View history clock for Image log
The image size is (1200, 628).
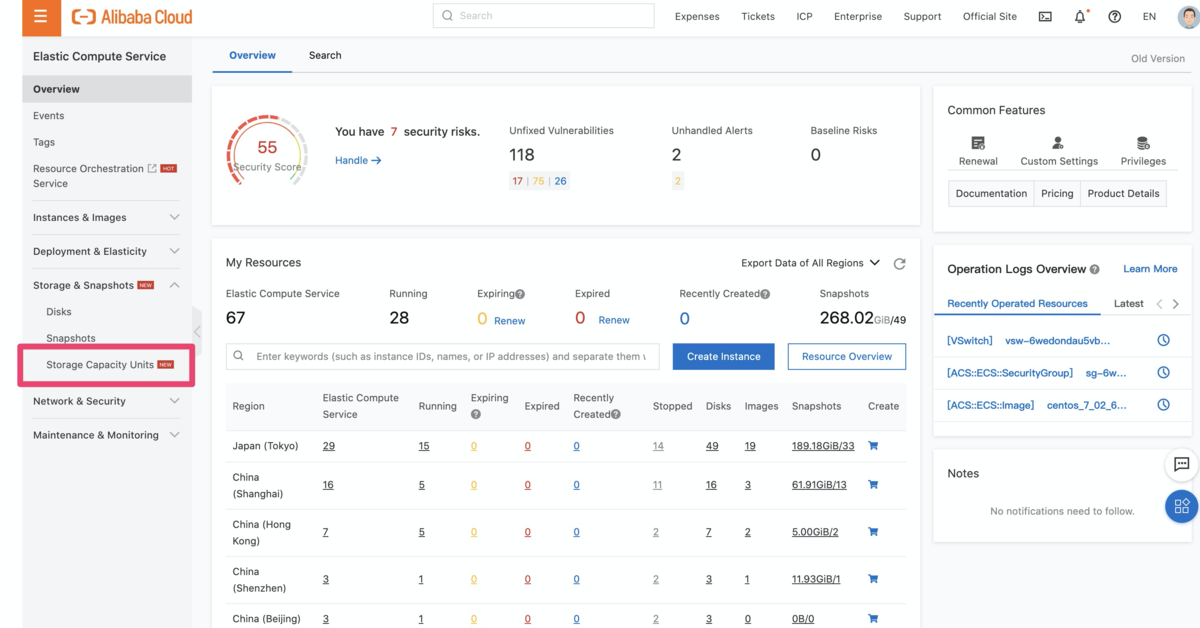(x=1163, y=405)
